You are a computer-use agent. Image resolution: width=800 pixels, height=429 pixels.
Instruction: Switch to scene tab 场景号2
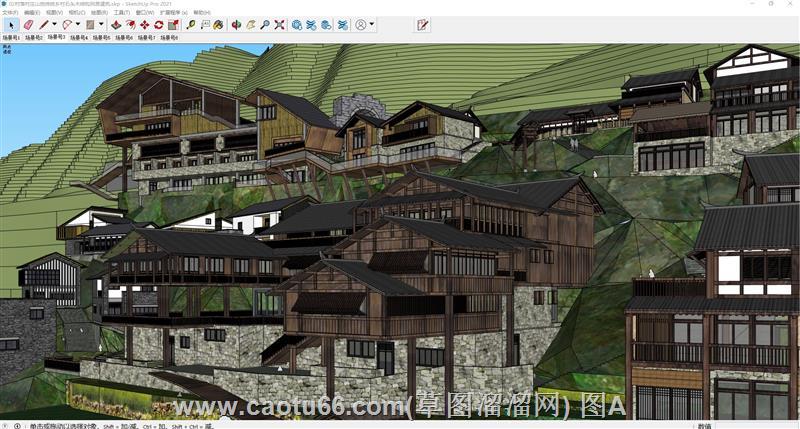coord(34,38)
